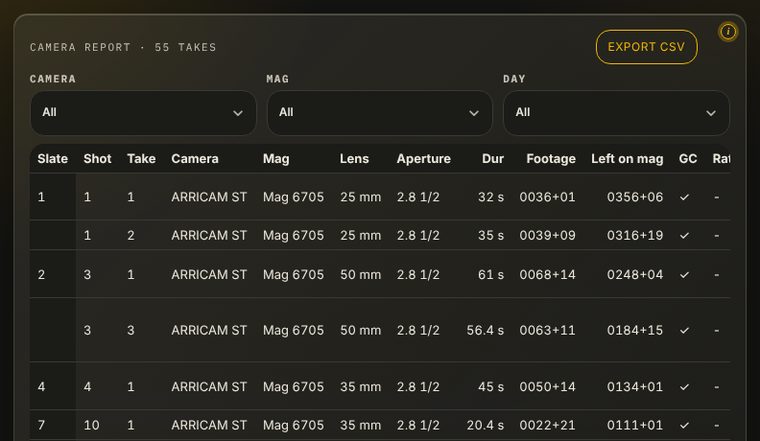Click the GC checkmark in row with footage 0068+14
Image resolution: width=760 pixels, height=441 pixels.
(x=684, y=275)
